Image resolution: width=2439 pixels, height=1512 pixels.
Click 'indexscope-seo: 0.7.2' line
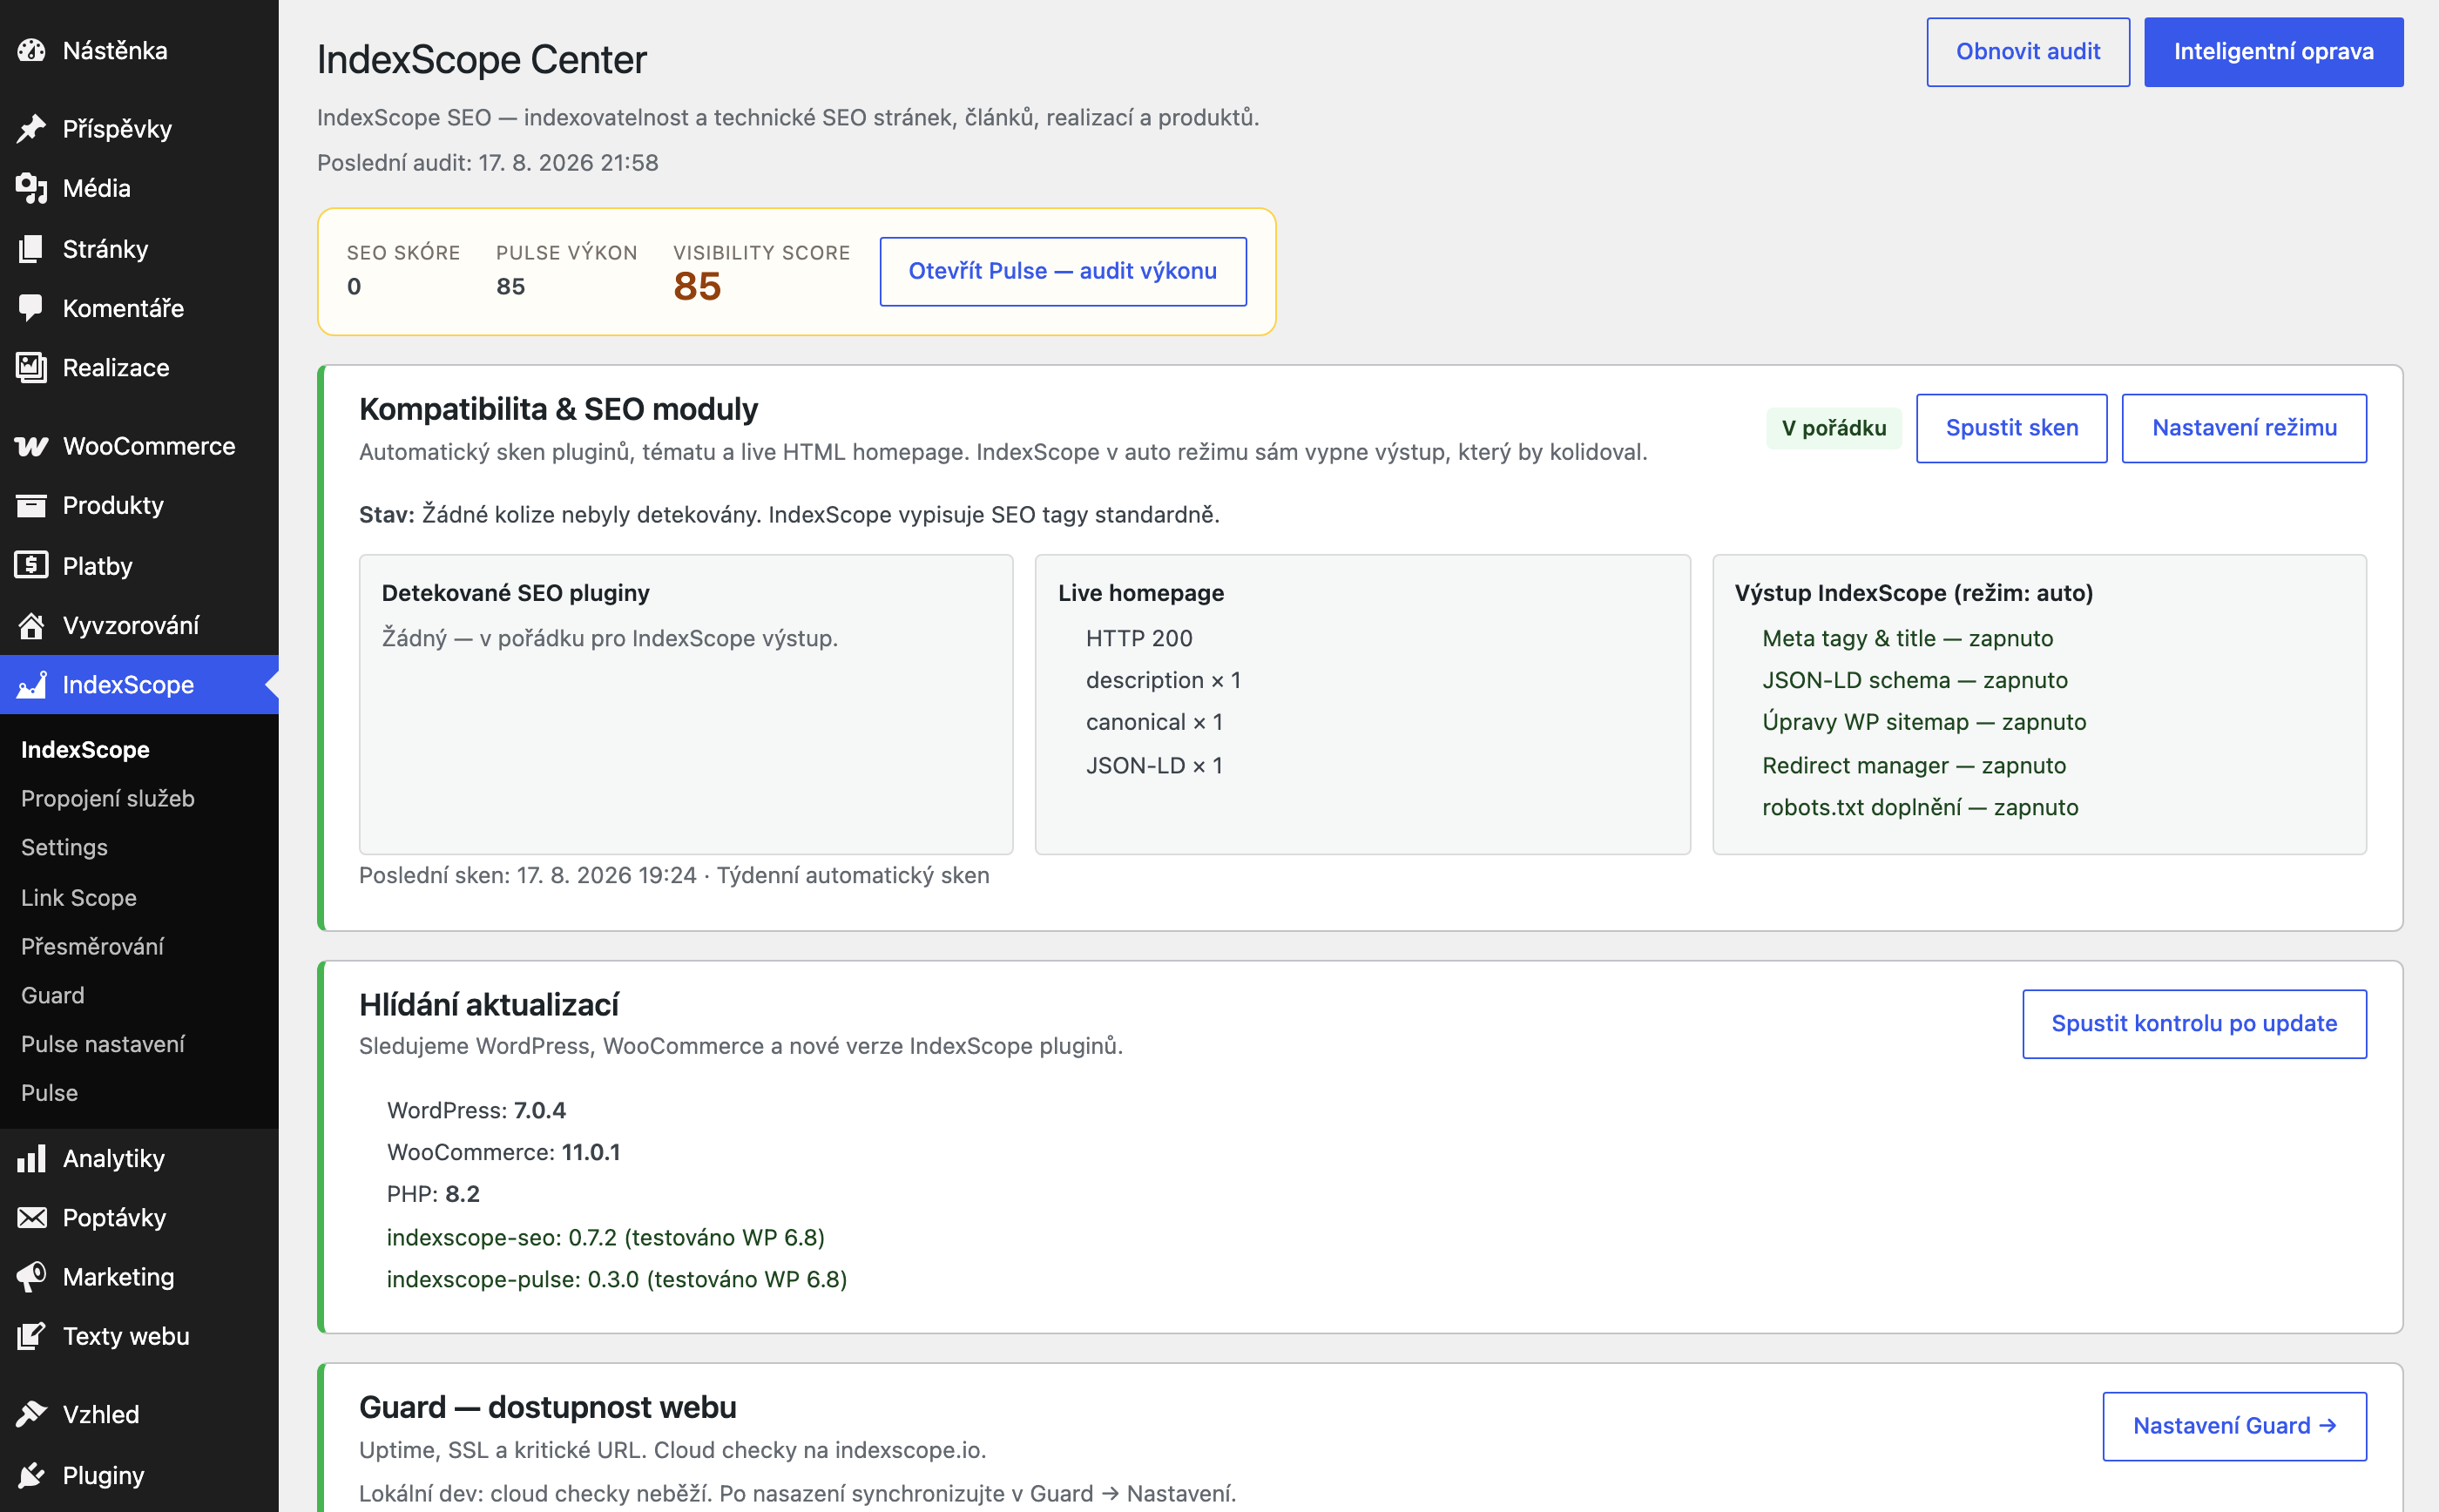605,1237
